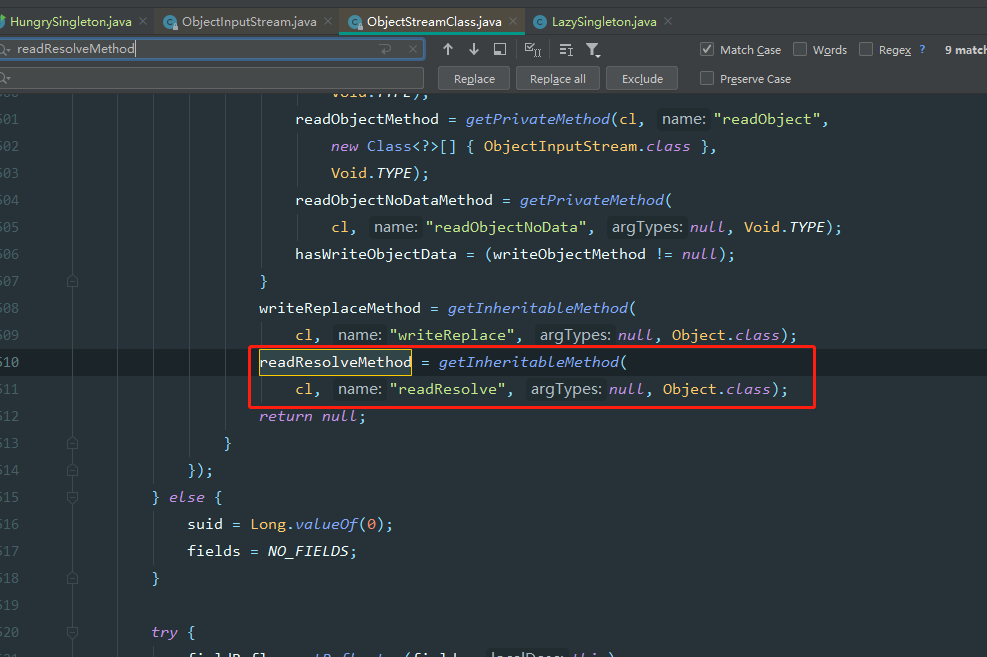Click NO_FIELDS constant
Screen dimensions: 987x657
point(308,551)
